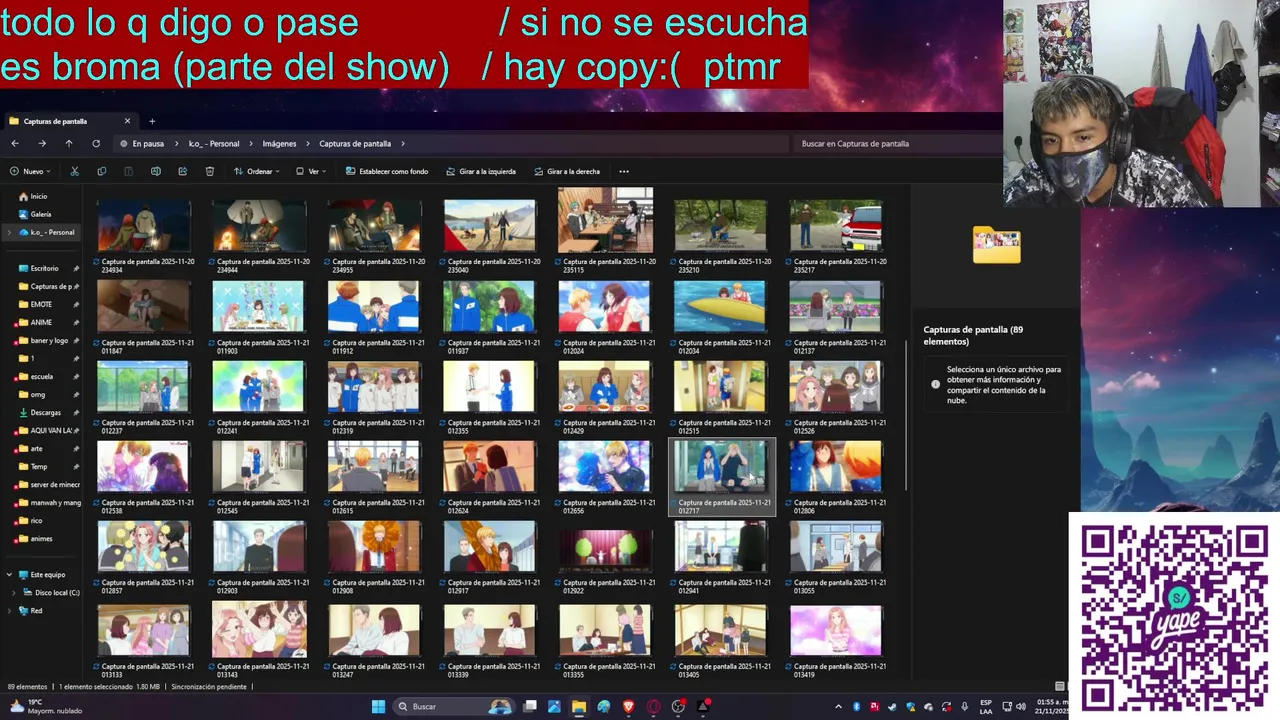
Task: Select screenshot thumbnail 2025-11-21 012922
Action: click(x=605, y=557)
